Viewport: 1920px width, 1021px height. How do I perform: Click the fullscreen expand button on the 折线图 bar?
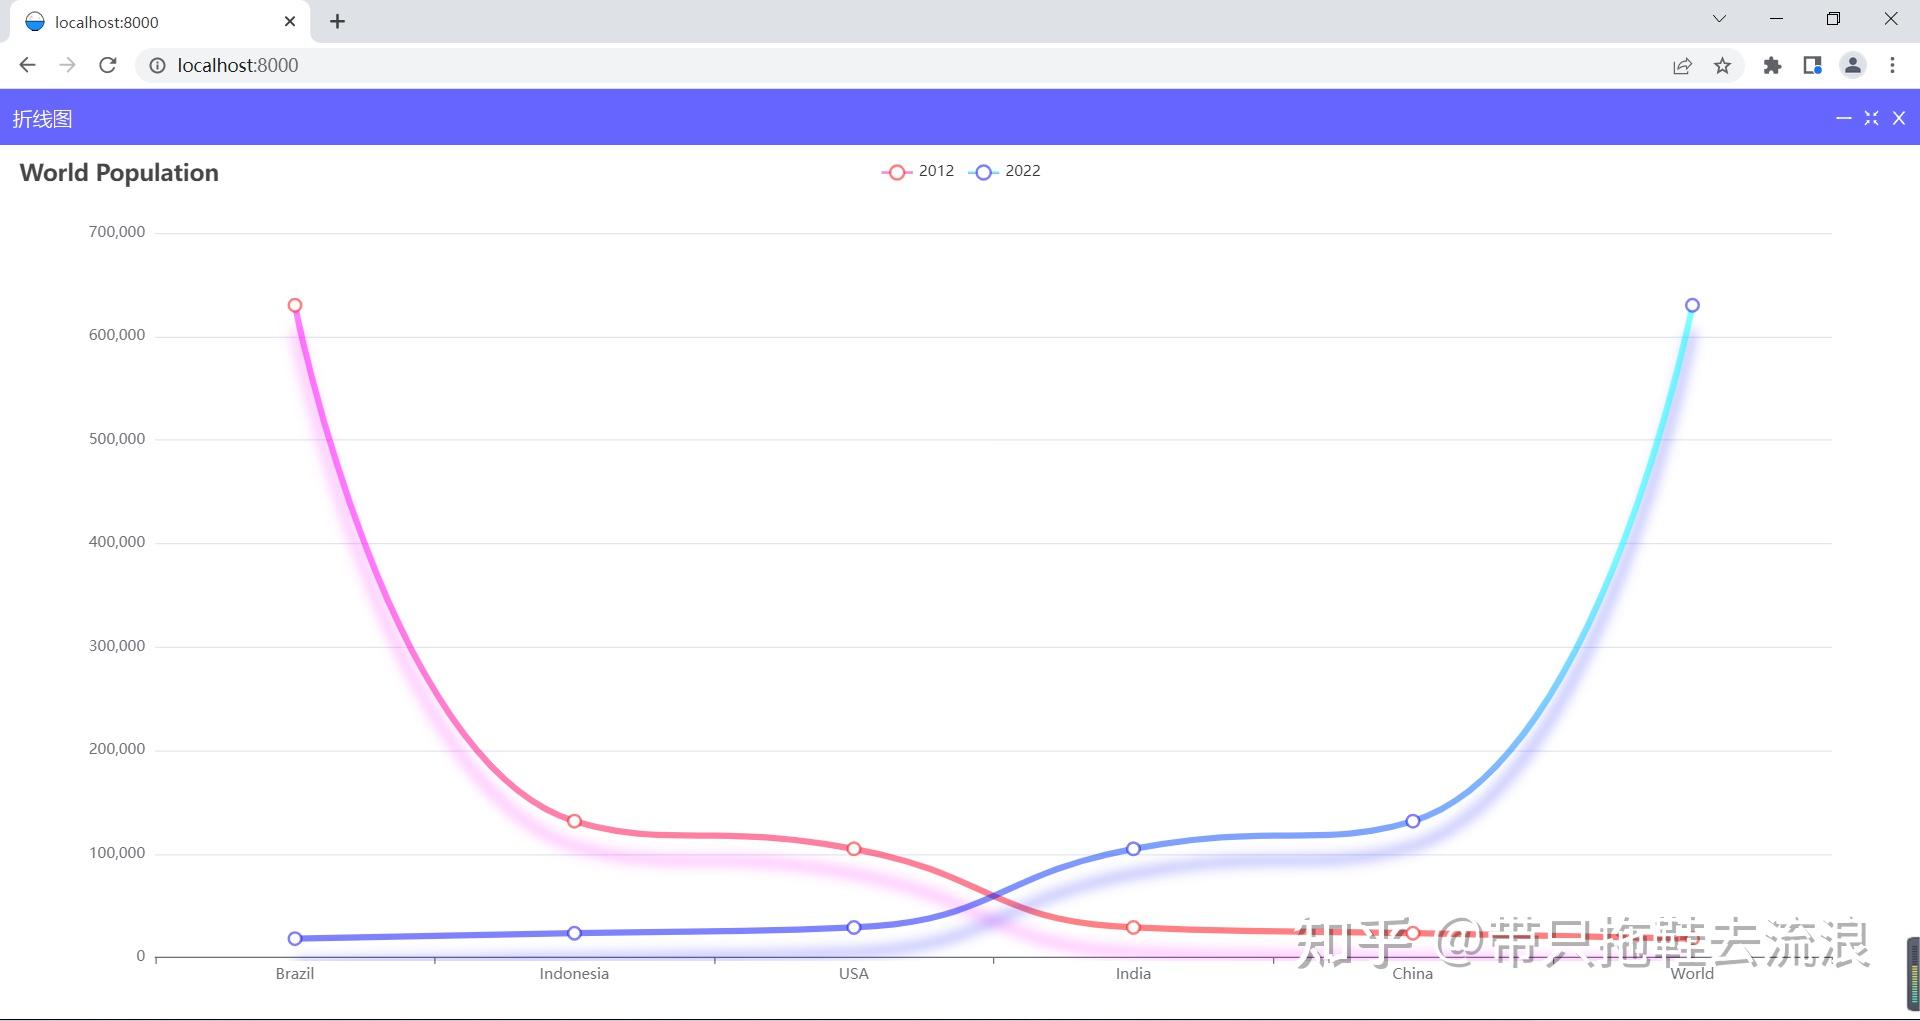[x=1871, y=118]
